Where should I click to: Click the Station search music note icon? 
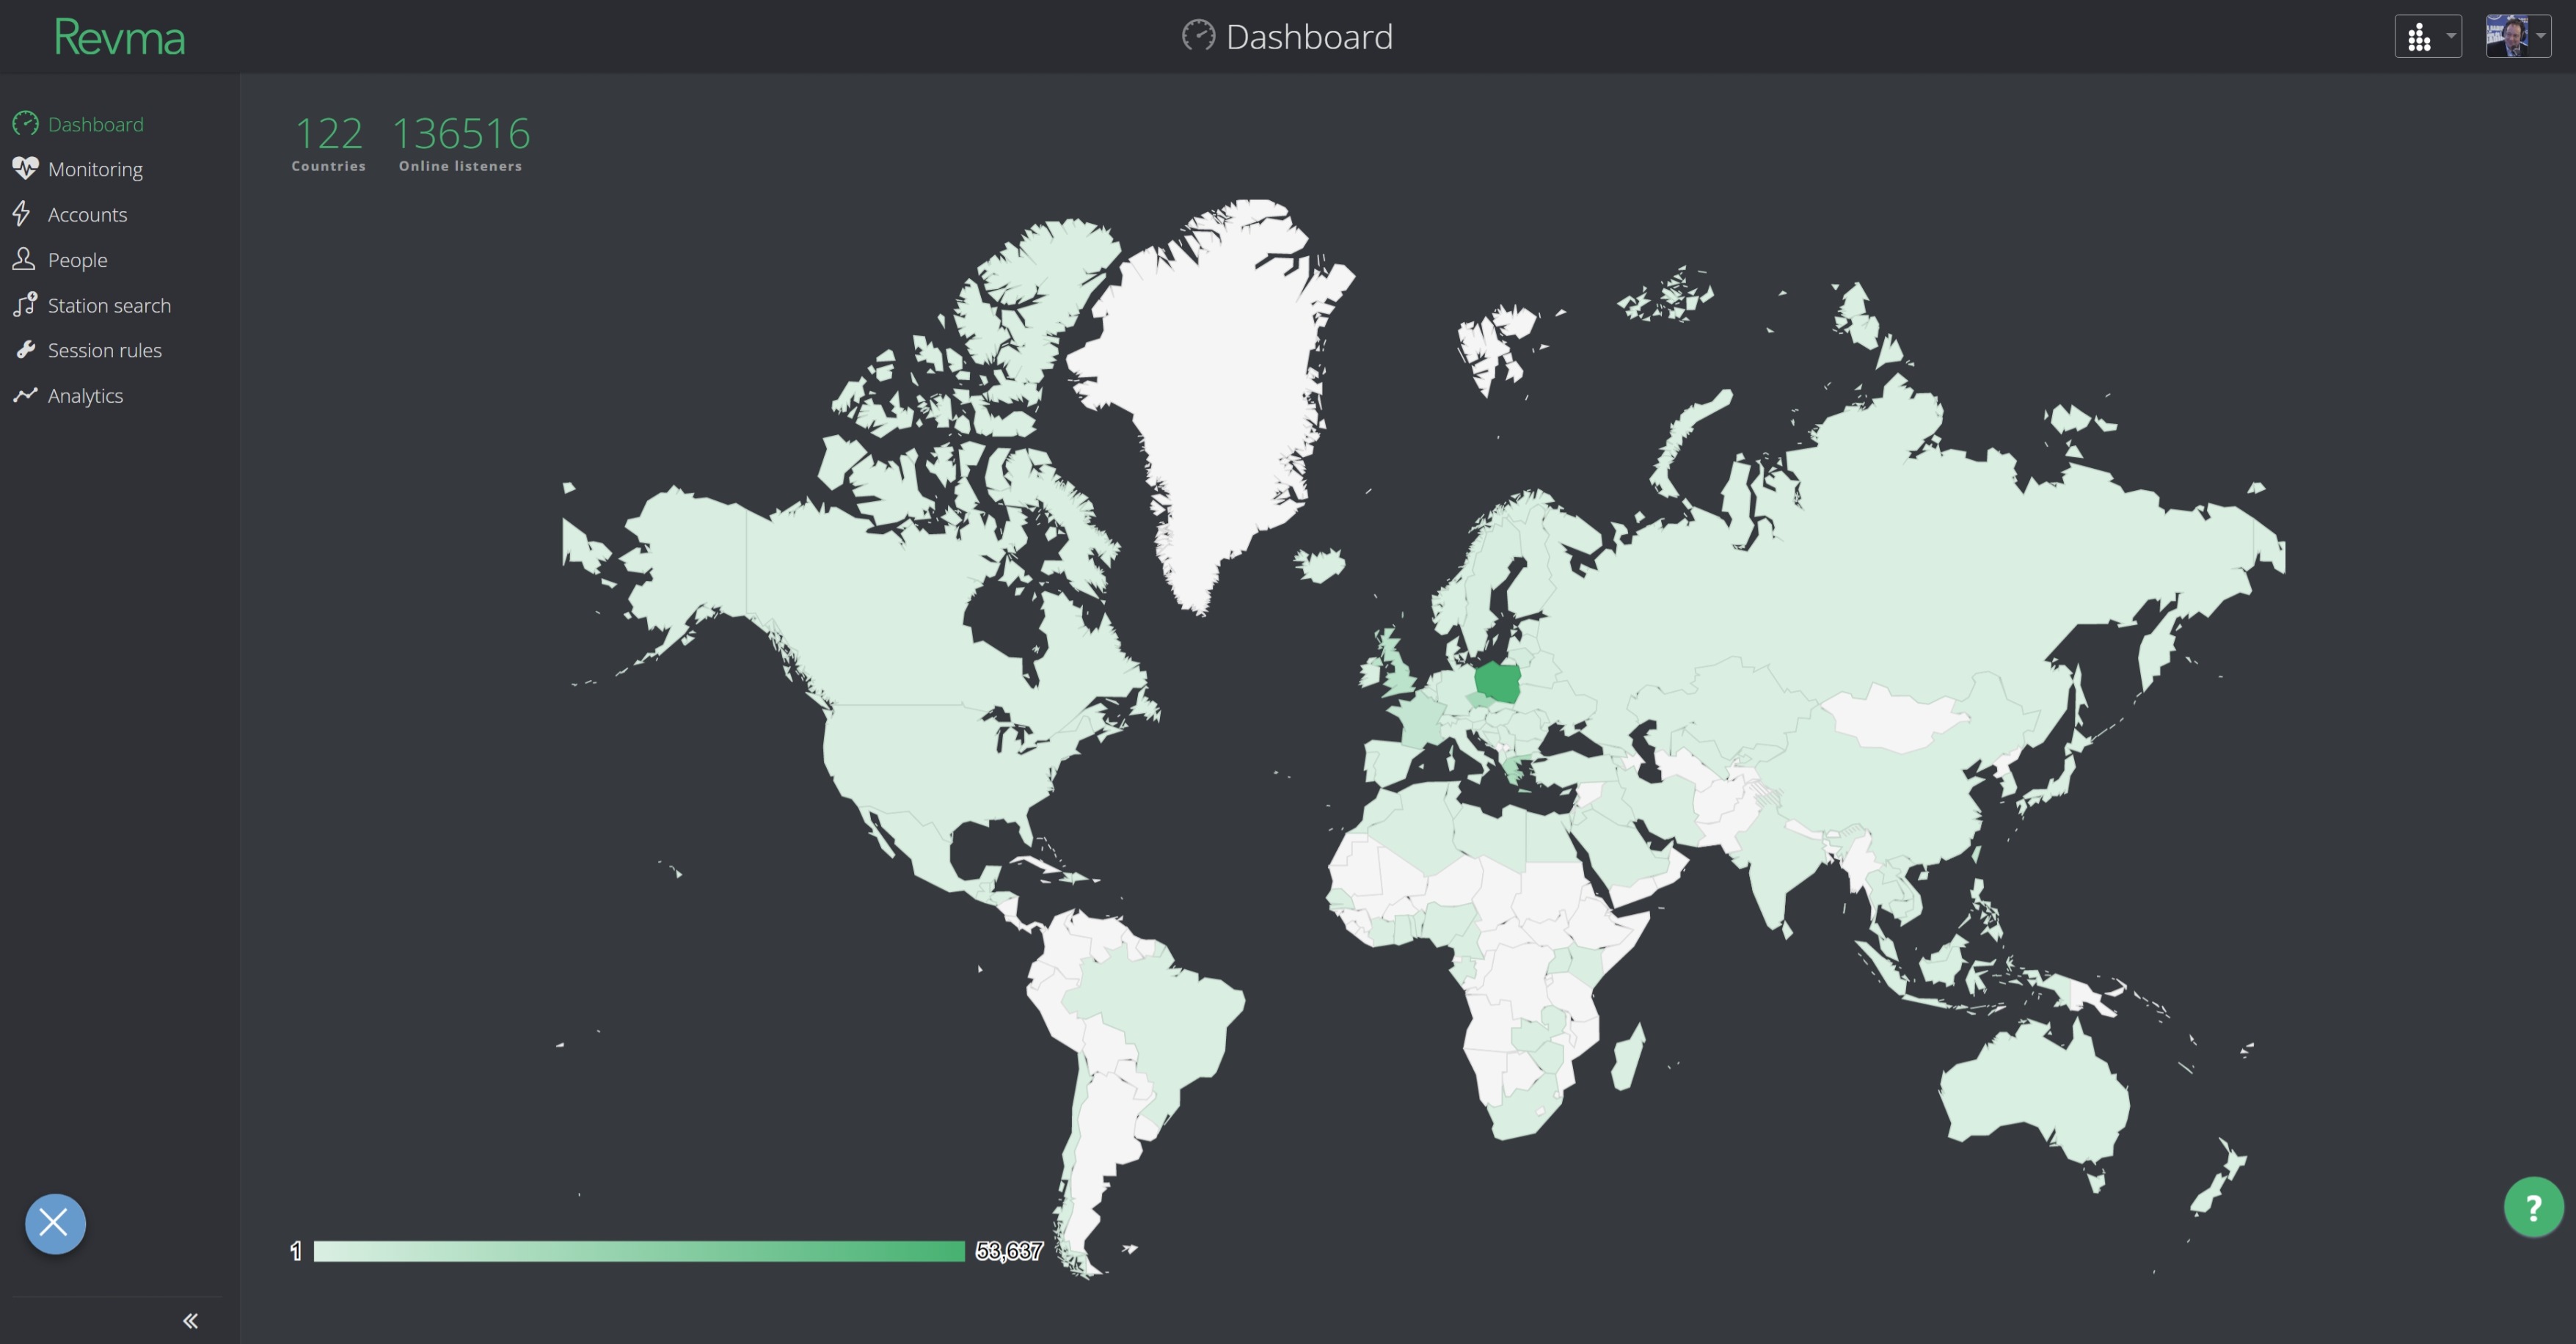pyautogui.click(x=25, y=304)
